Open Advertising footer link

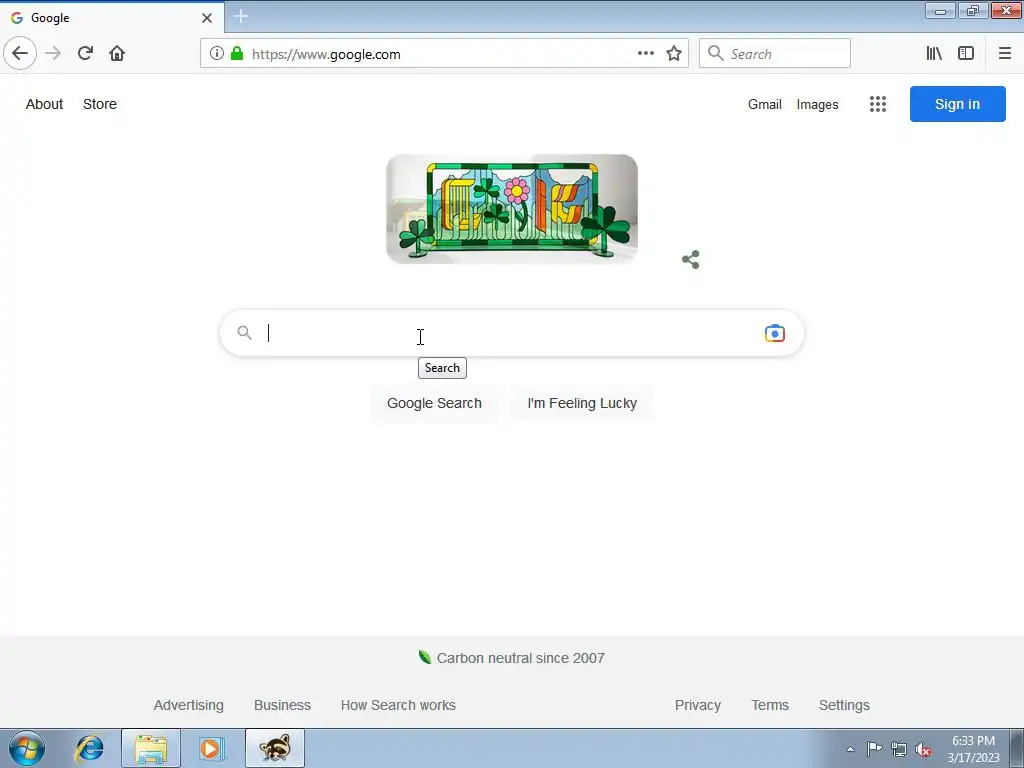(189, 705)
